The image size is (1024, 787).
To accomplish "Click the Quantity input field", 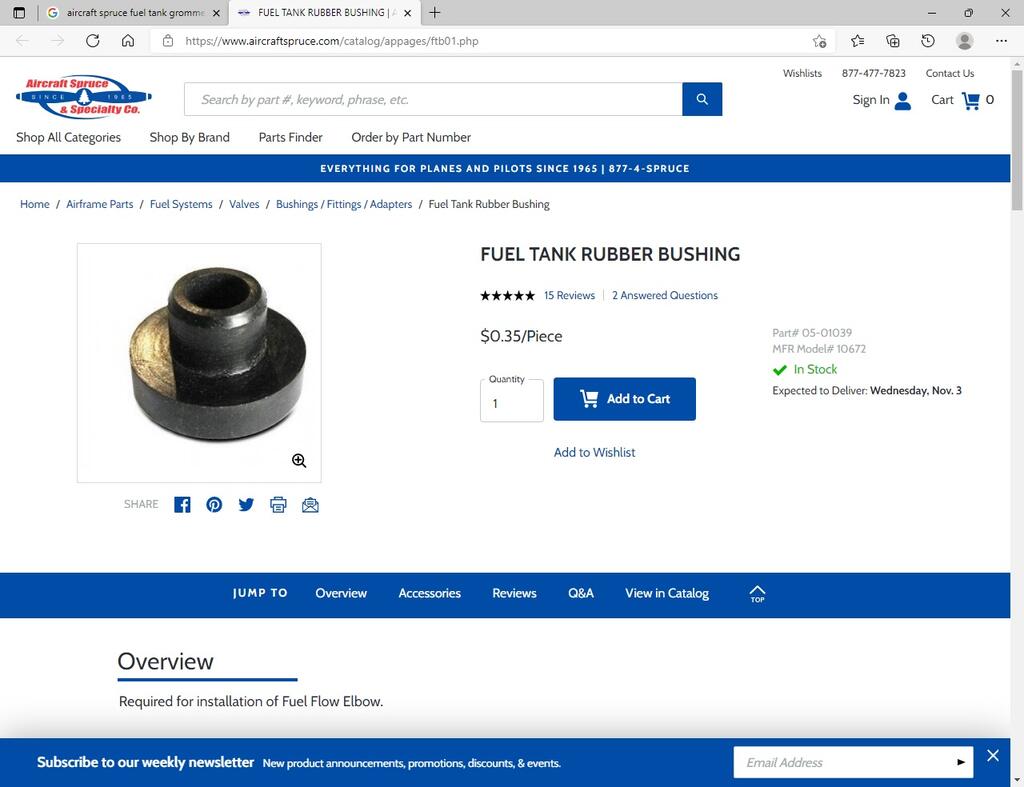I will coord(512,401).
